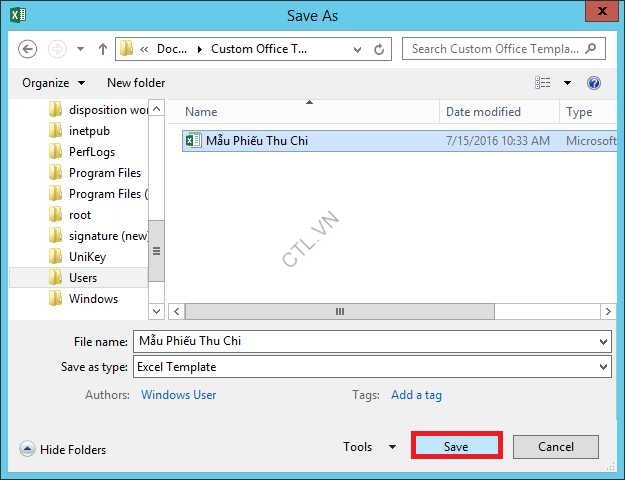This screenshot has width=625, height=480.
Task: Select the Mẫu Phiếu Thu Chi file
Action: point(399,141)
